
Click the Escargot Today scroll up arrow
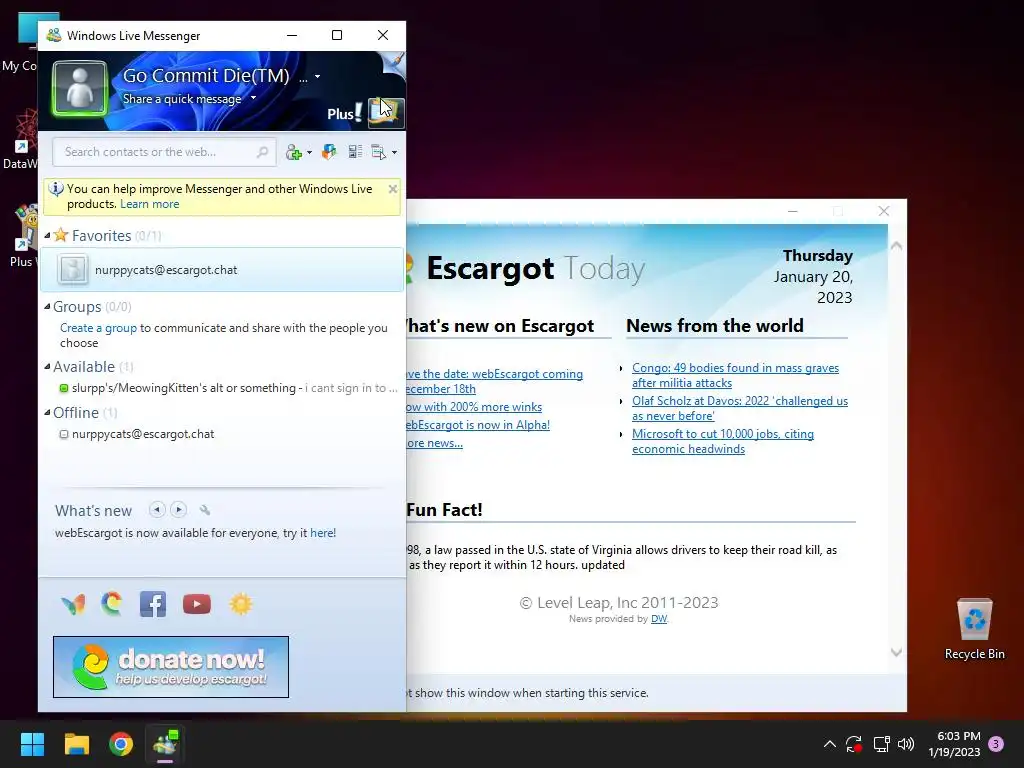(897, 246)
